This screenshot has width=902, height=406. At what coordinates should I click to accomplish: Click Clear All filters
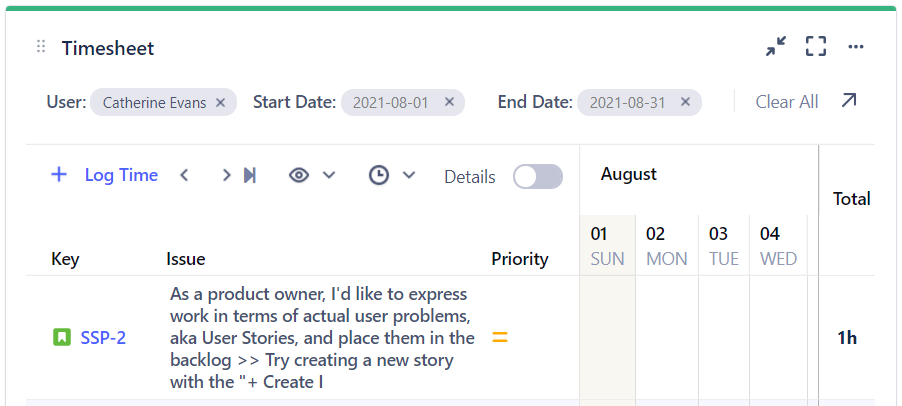[x=787, y=102]
